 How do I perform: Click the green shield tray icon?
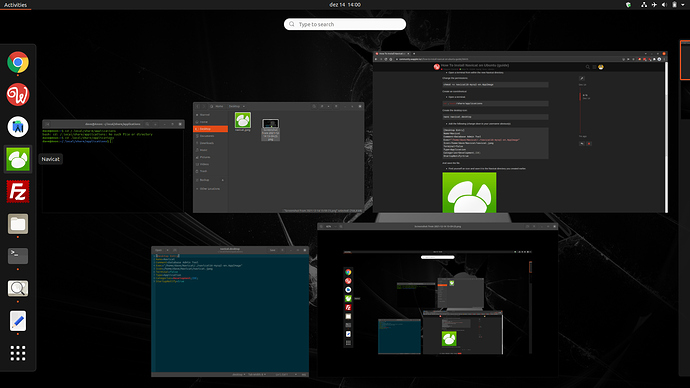point(628,5)
